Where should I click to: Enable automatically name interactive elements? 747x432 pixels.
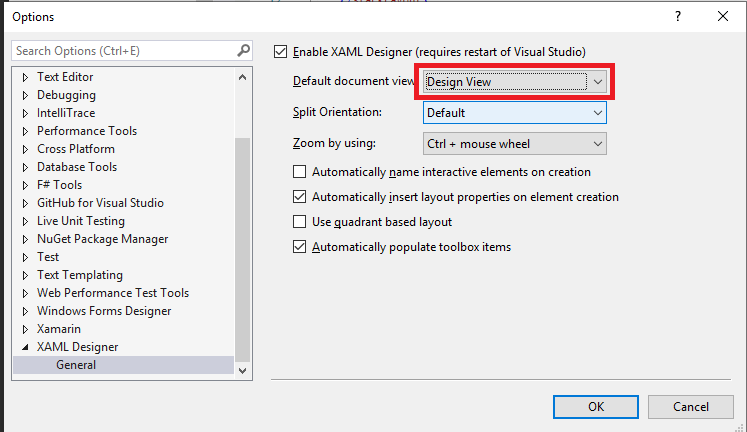299,171
